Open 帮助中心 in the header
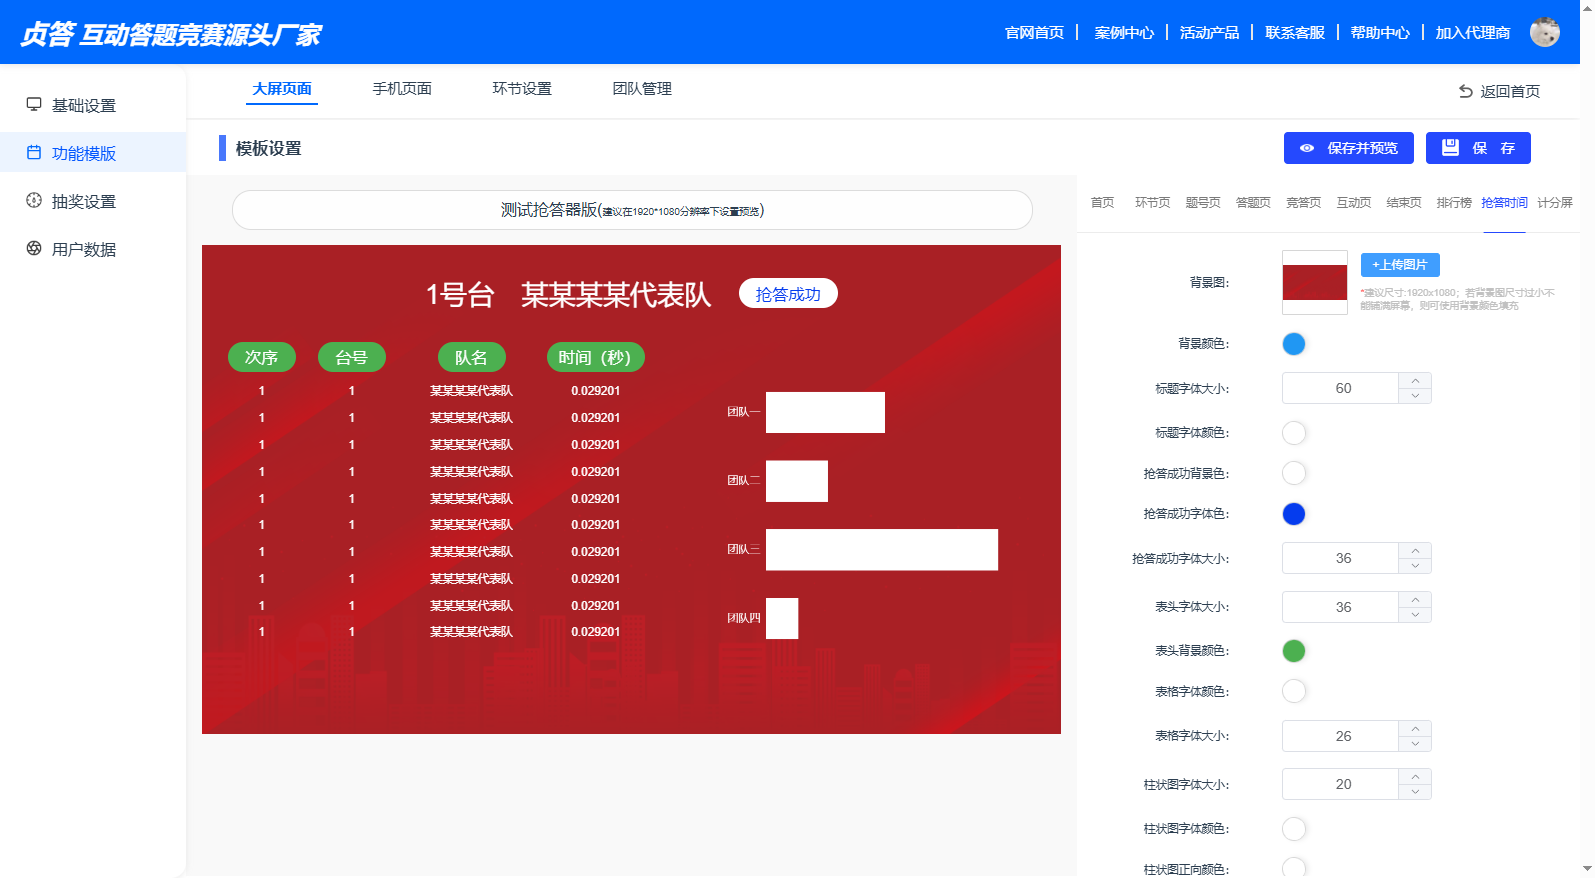 tap(1380, 33)
